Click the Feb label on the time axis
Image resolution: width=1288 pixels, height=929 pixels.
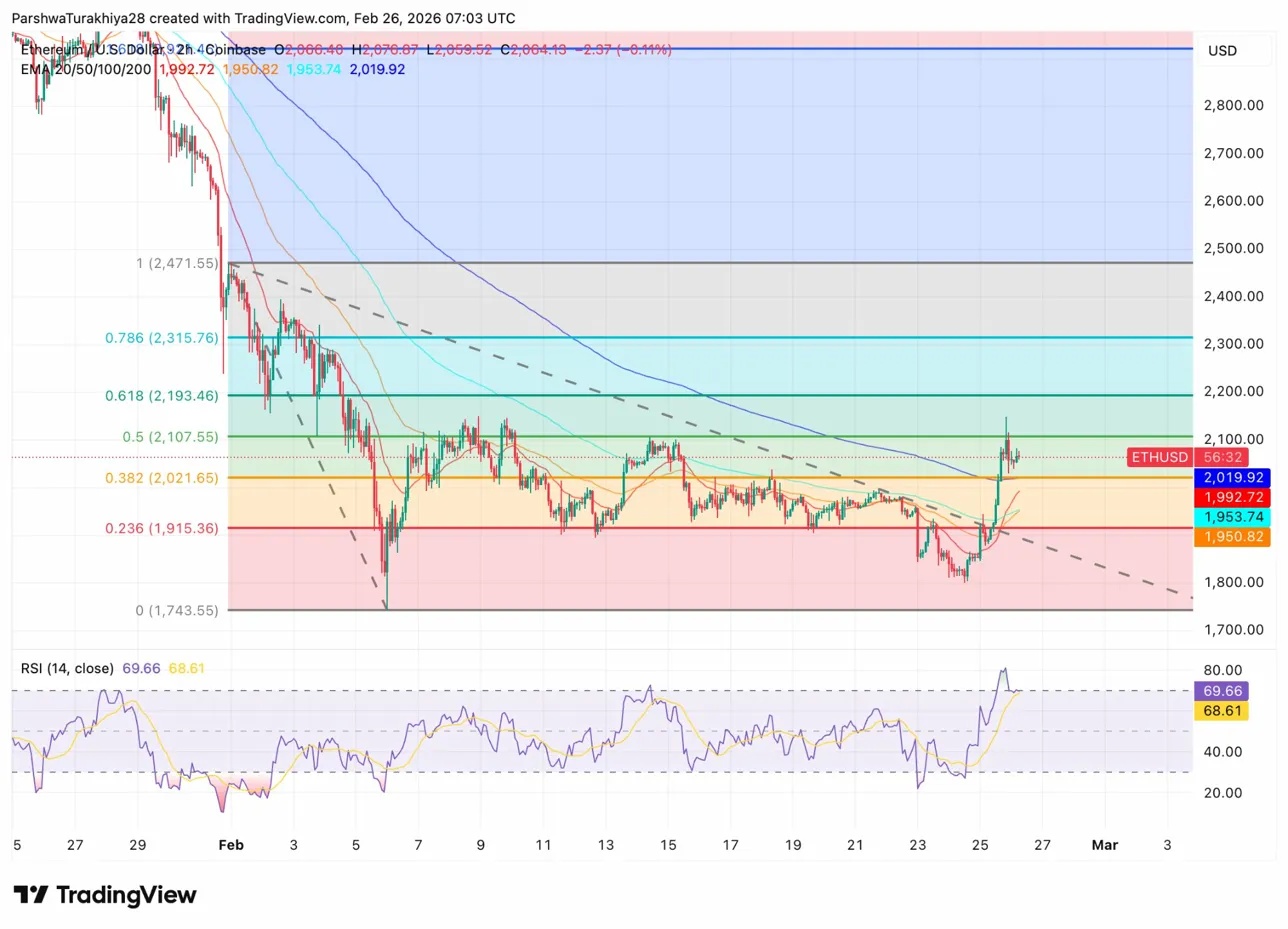(x=231, y=845)
